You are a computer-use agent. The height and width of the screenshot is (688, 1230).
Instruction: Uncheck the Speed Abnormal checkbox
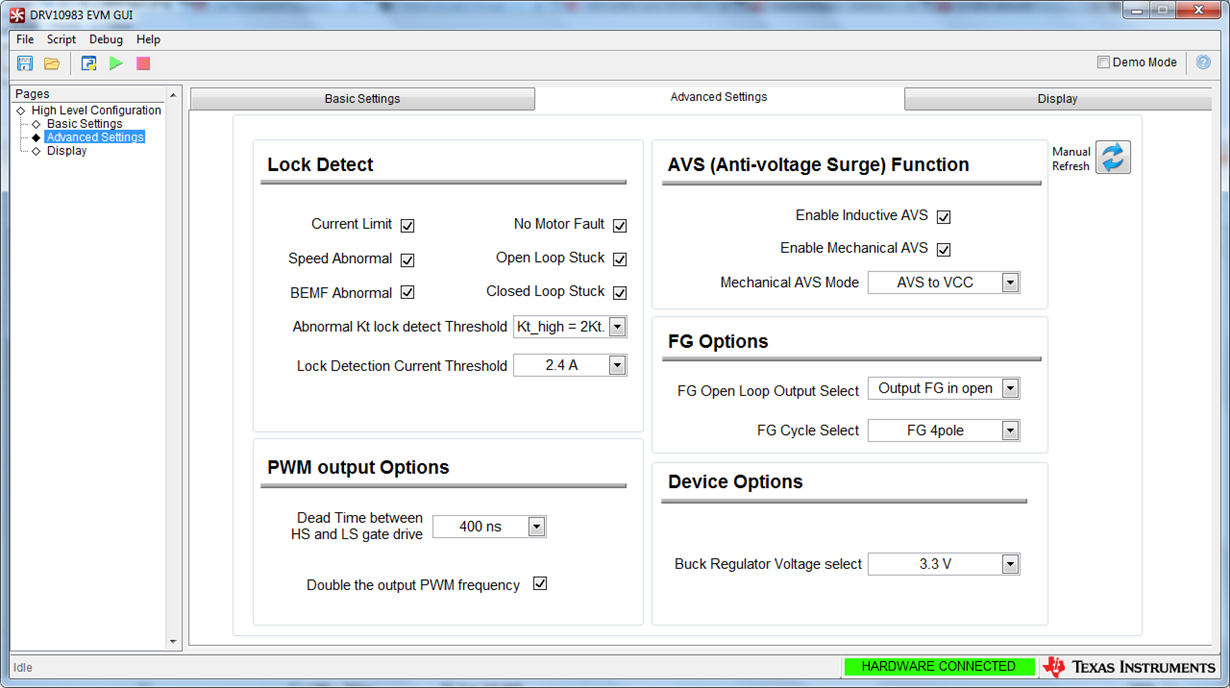click(407, 260)
